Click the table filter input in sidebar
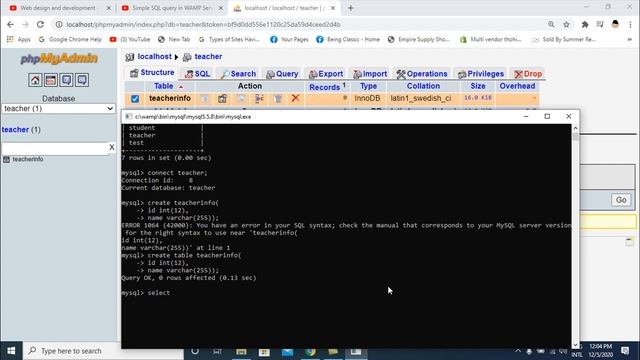 55,148
